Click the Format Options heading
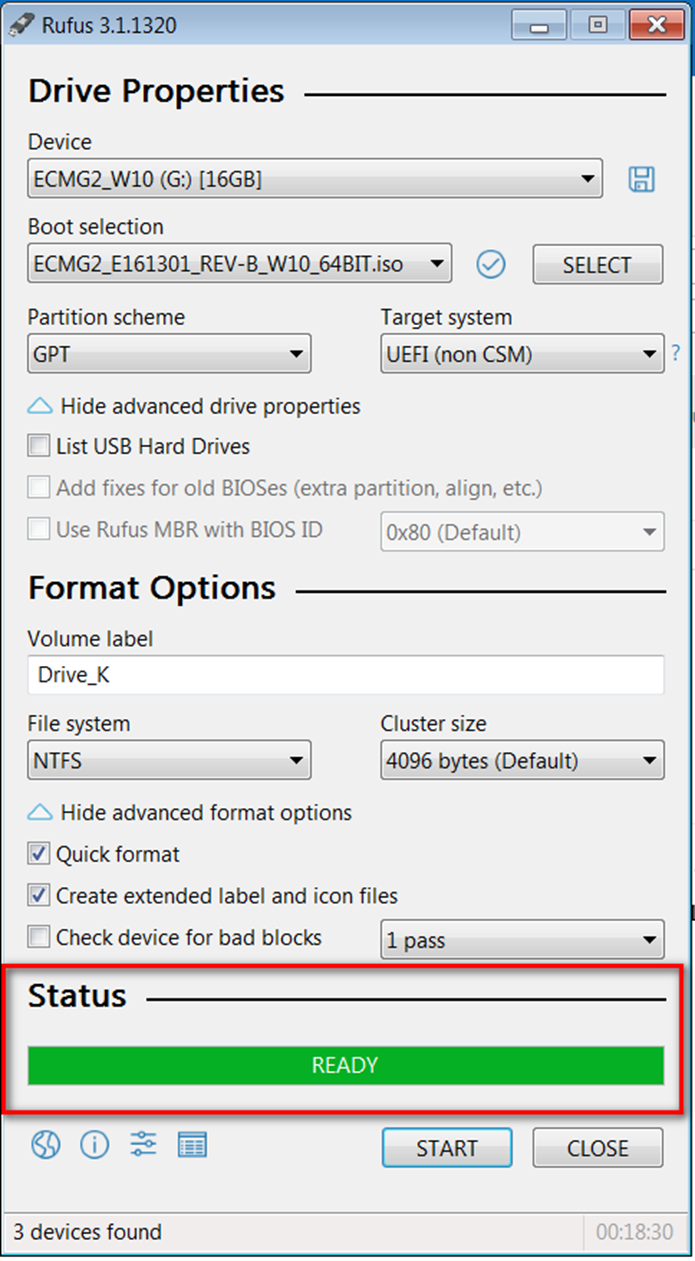Image resolution: width=695 pixels, height=1261 pixels. [152, 588]
